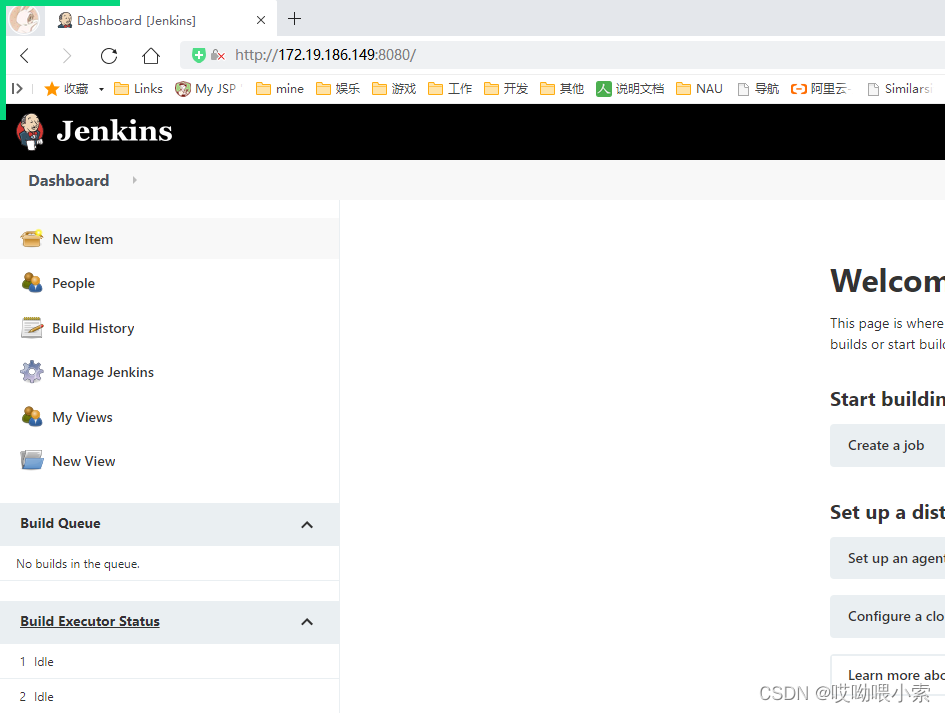945x713 pixels.
Task: Open the 其他 bookmark folder
Action: [562, 89]
